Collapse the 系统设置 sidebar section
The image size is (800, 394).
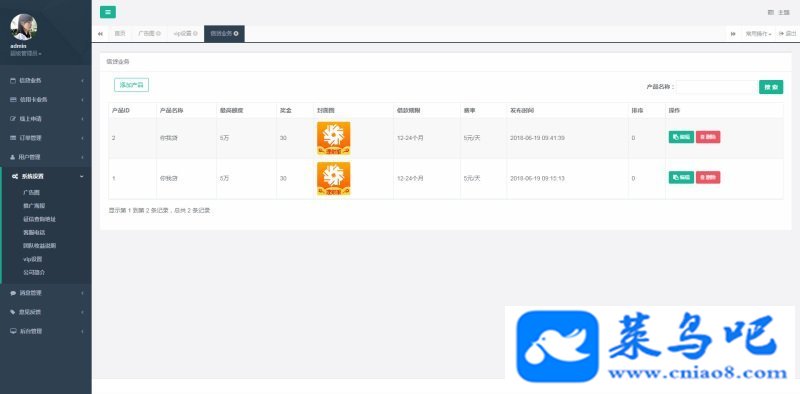[46, 177]
